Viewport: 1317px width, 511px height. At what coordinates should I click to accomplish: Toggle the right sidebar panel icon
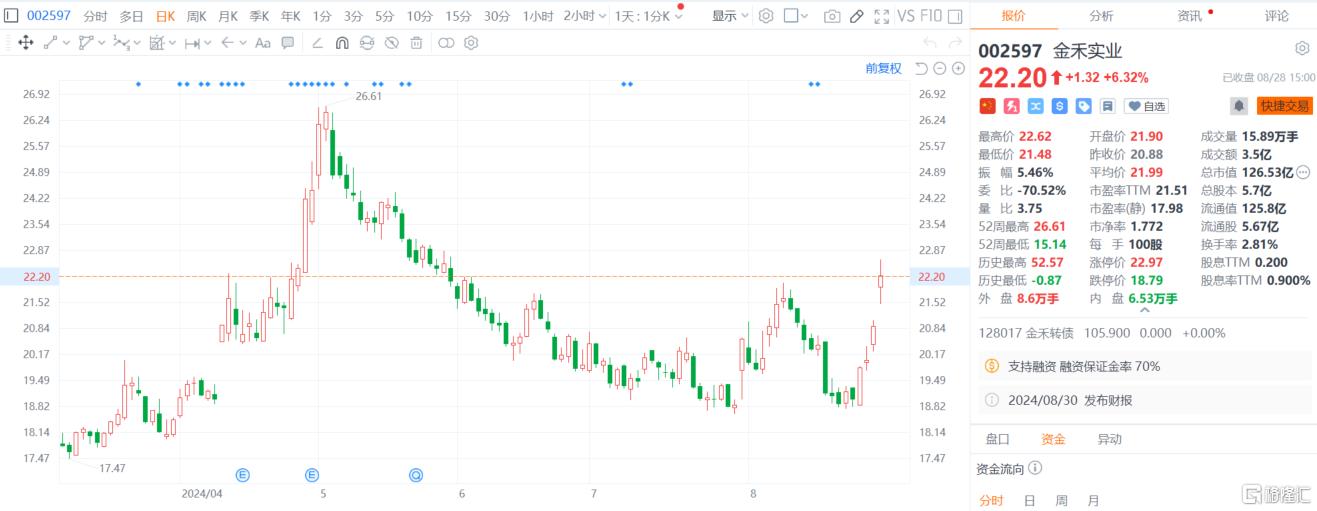point(956,16)
